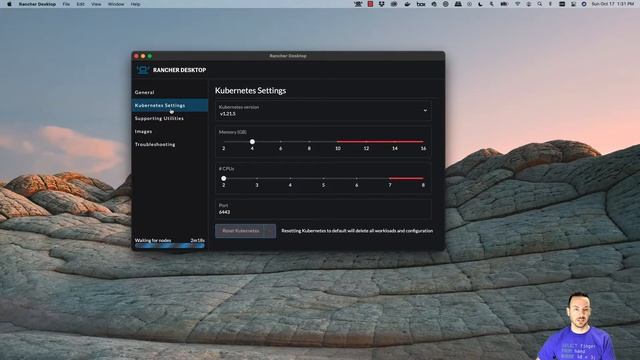This screenshot has width=640, height=360.
Task: Open the Rancher Desktop app menu
Action: point(37,4)
